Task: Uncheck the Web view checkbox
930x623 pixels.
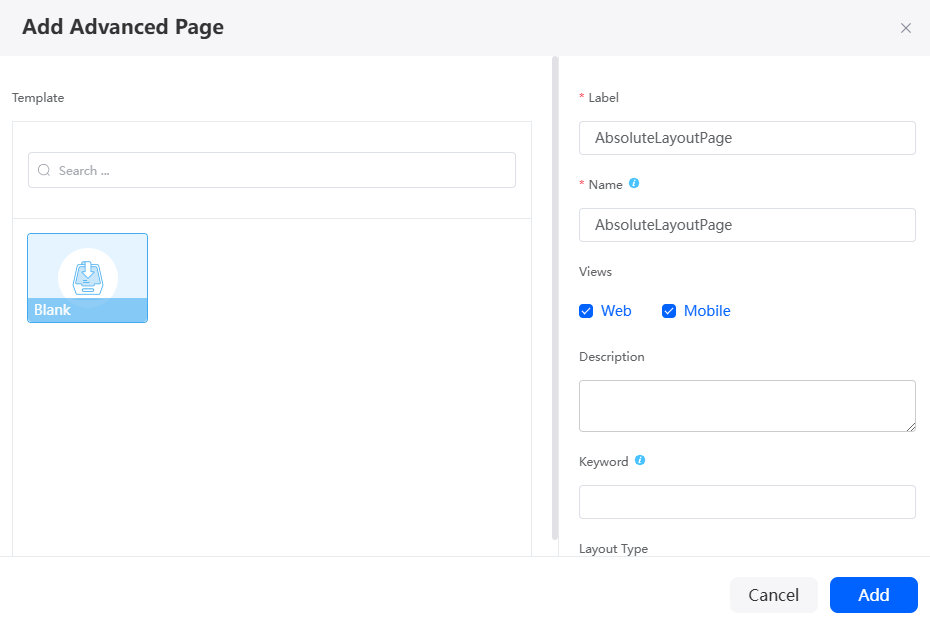Action: pyautogui.click(x=586, y=311)
